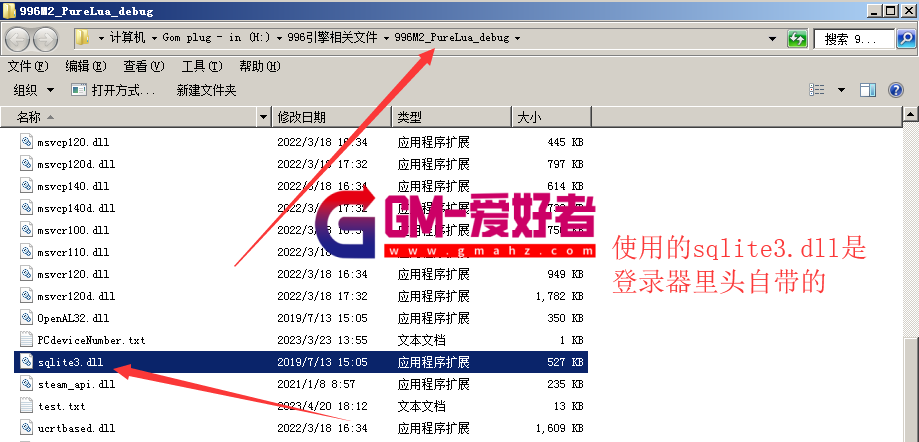The image size is (919, 442).
Task: Sort by the 修改日期 column header
Action: (x=332, y=117)
